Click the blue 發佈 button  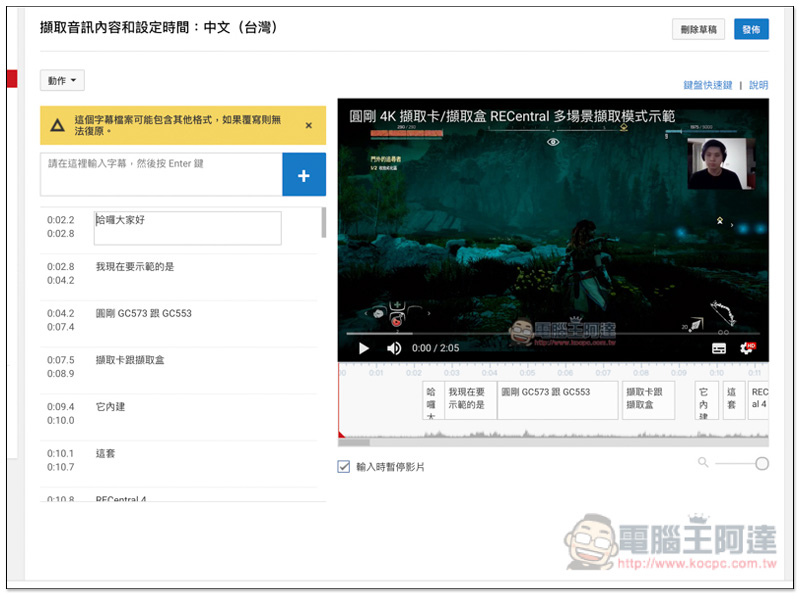pos(751,30)
